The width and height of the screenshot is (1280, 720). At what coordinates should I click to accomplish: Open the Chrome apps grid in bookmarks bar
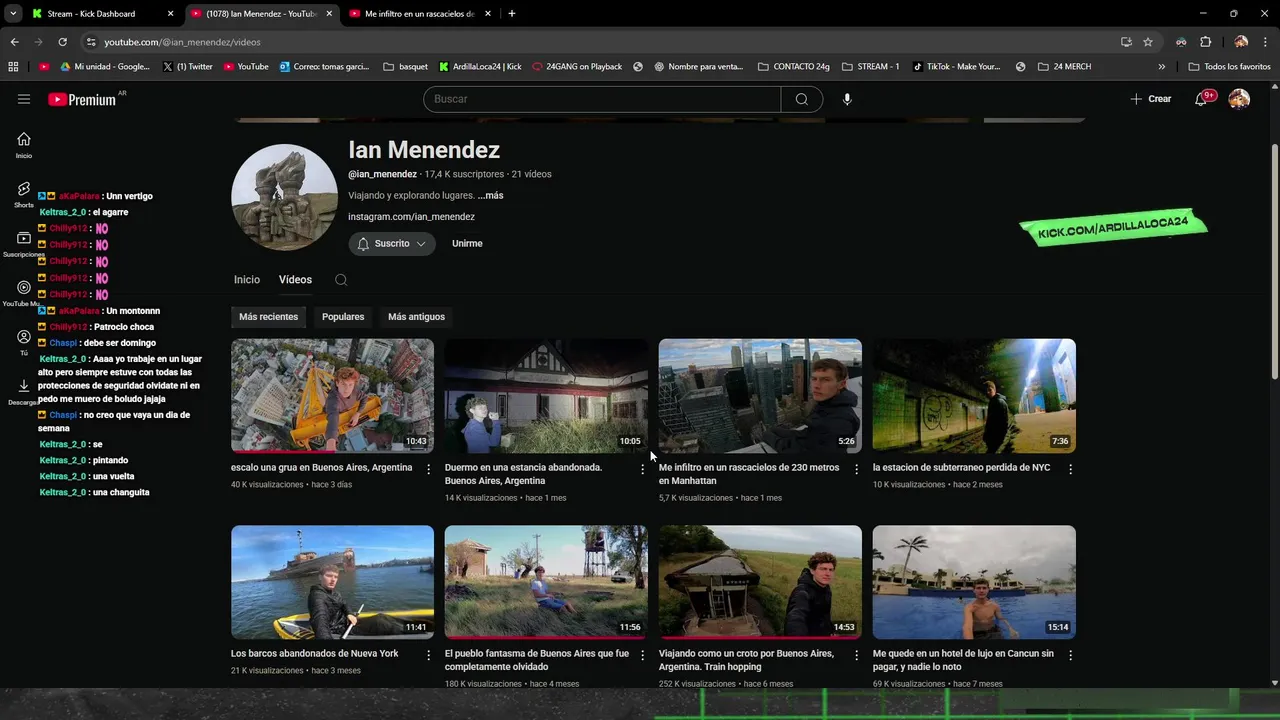click(x=13, y=67)
